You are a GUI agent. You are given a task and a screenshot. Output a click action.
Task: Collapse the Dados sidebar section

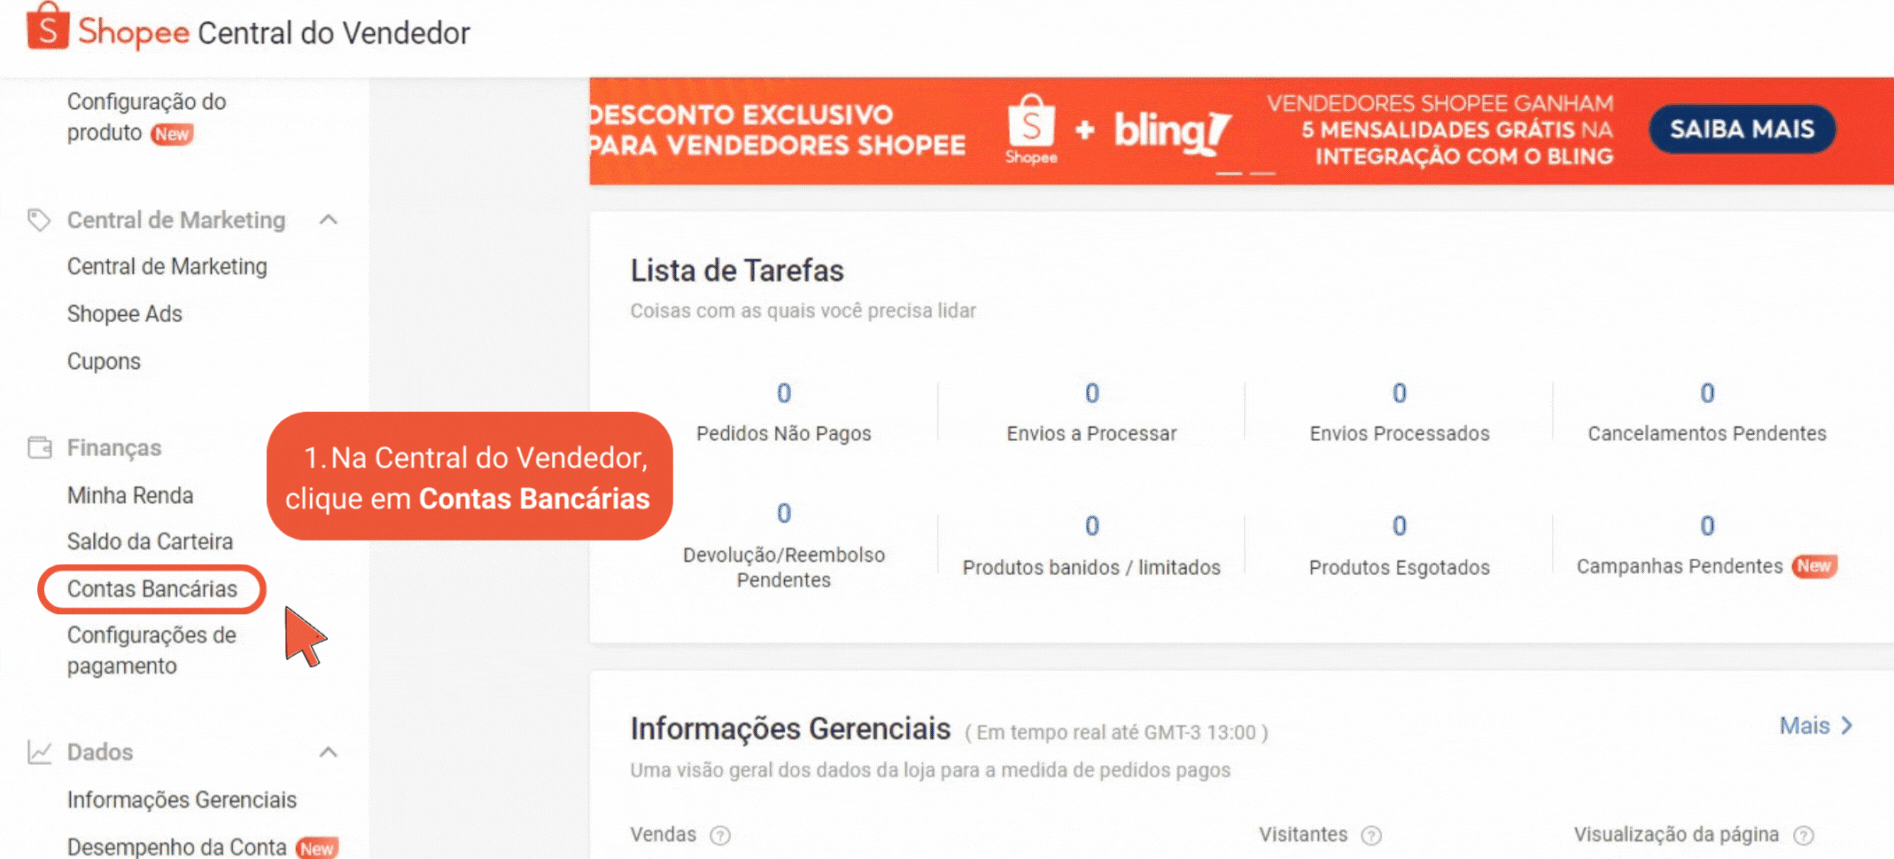(328, 752)
